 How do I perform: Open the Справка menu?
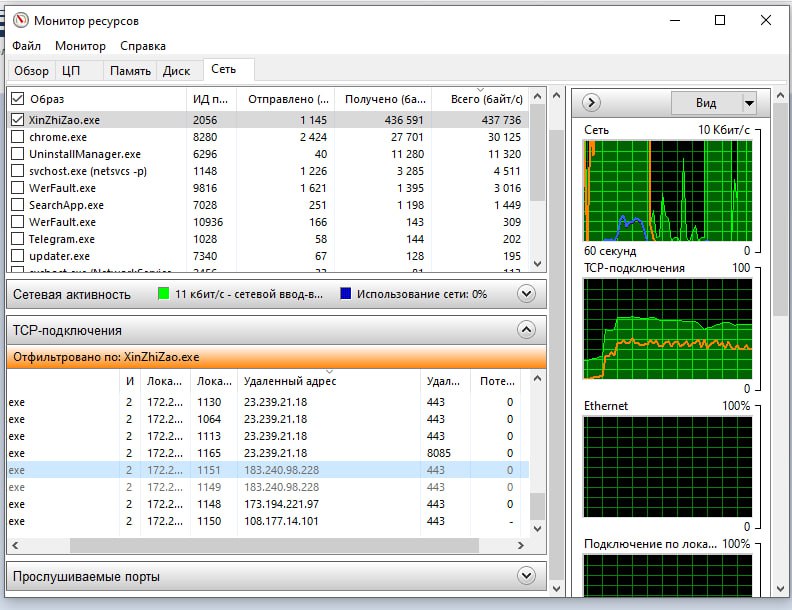pyautogui.click(x=143, y=46)
